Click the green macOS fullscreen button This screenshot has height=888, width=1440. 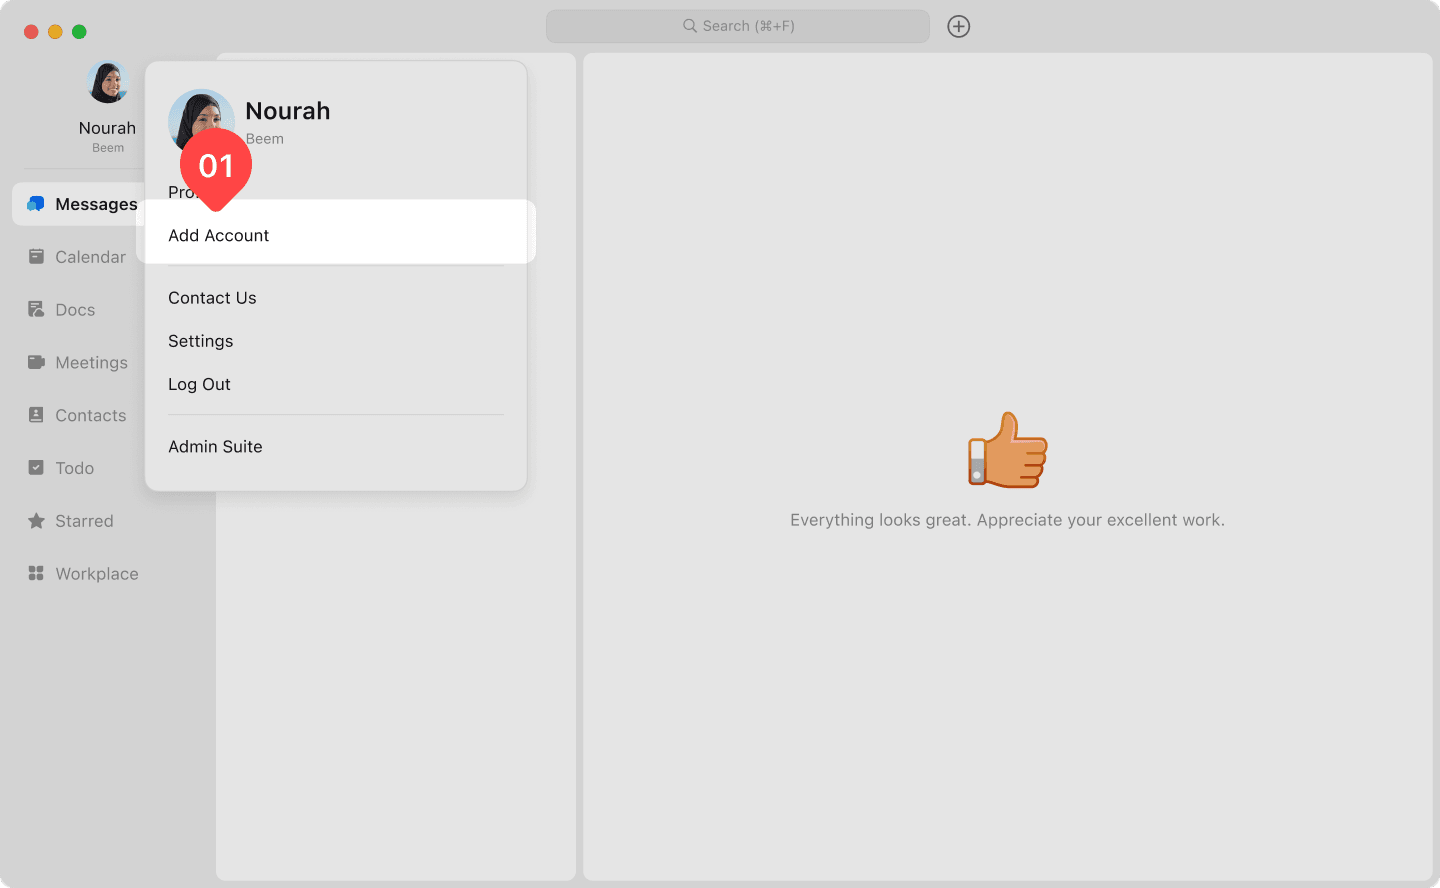(x=79, y=32)
